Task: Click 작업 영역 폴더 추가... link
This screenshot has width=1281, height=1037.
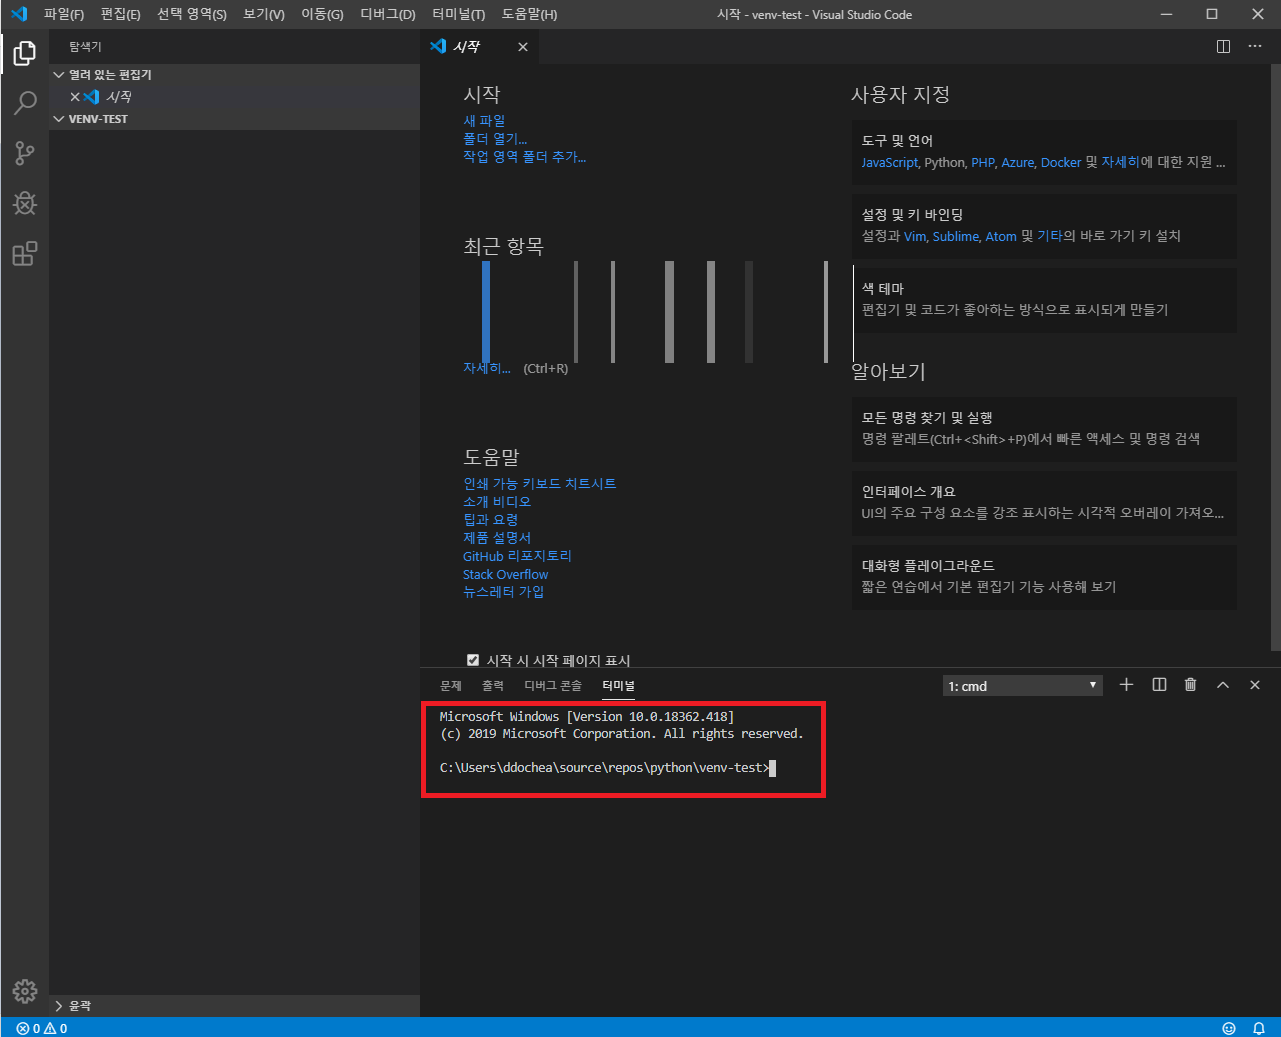Action: pyautogui.click(x=525, y=157)
